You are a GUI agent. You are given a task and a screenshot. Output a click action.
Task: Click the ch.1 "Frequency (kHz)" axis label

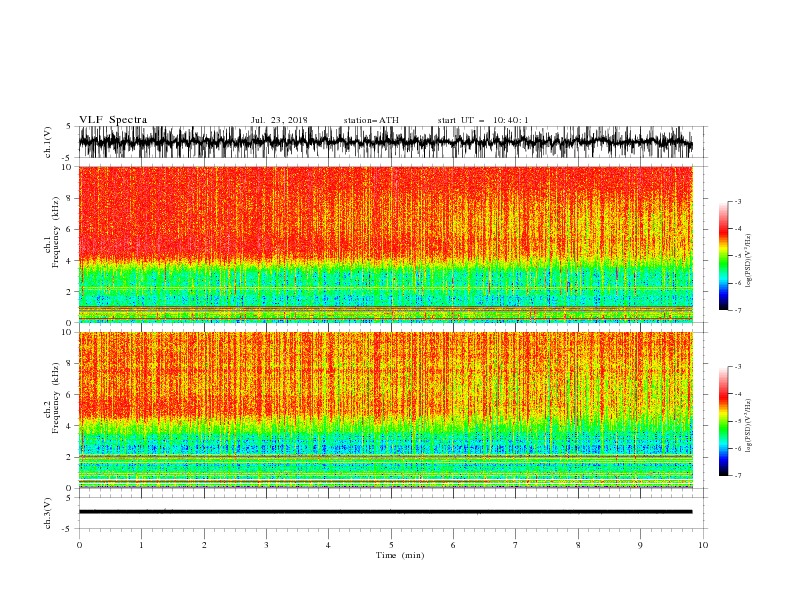[x=56, y=230]
